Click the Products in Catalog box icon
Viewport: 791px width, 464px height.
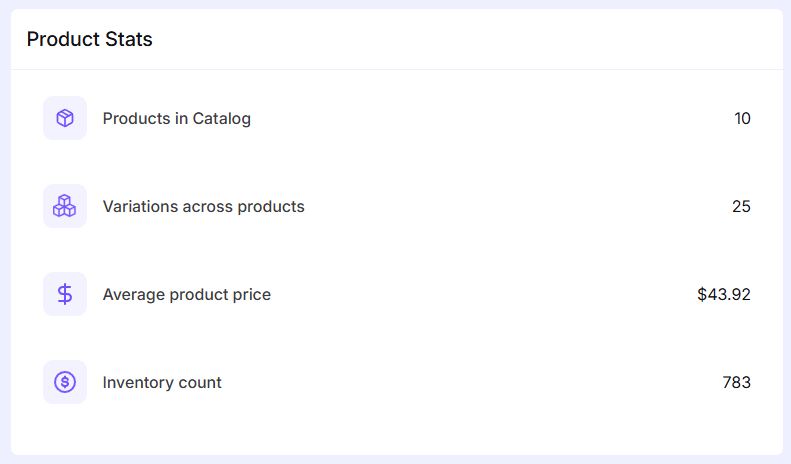click(x=65, y=118)
